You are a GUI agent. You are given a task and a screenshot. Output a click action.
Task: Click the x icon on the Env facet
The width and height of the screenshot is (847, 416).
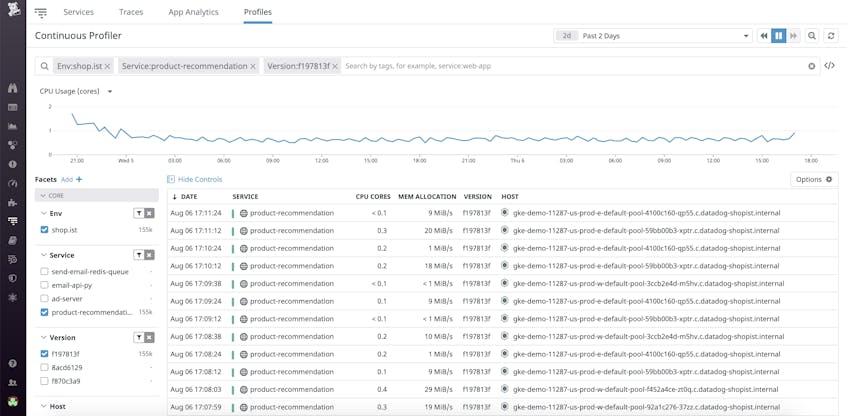coord(150,213)
